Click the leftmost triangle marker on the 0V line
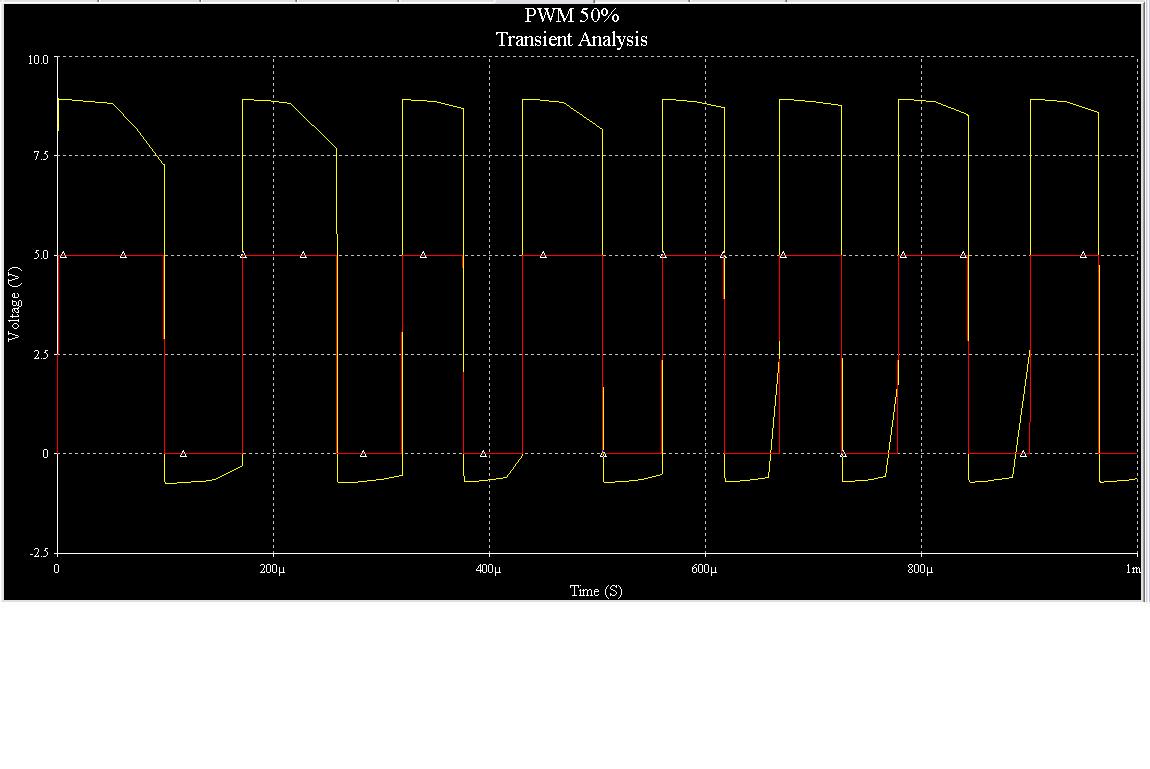 (x=183, y=454)
